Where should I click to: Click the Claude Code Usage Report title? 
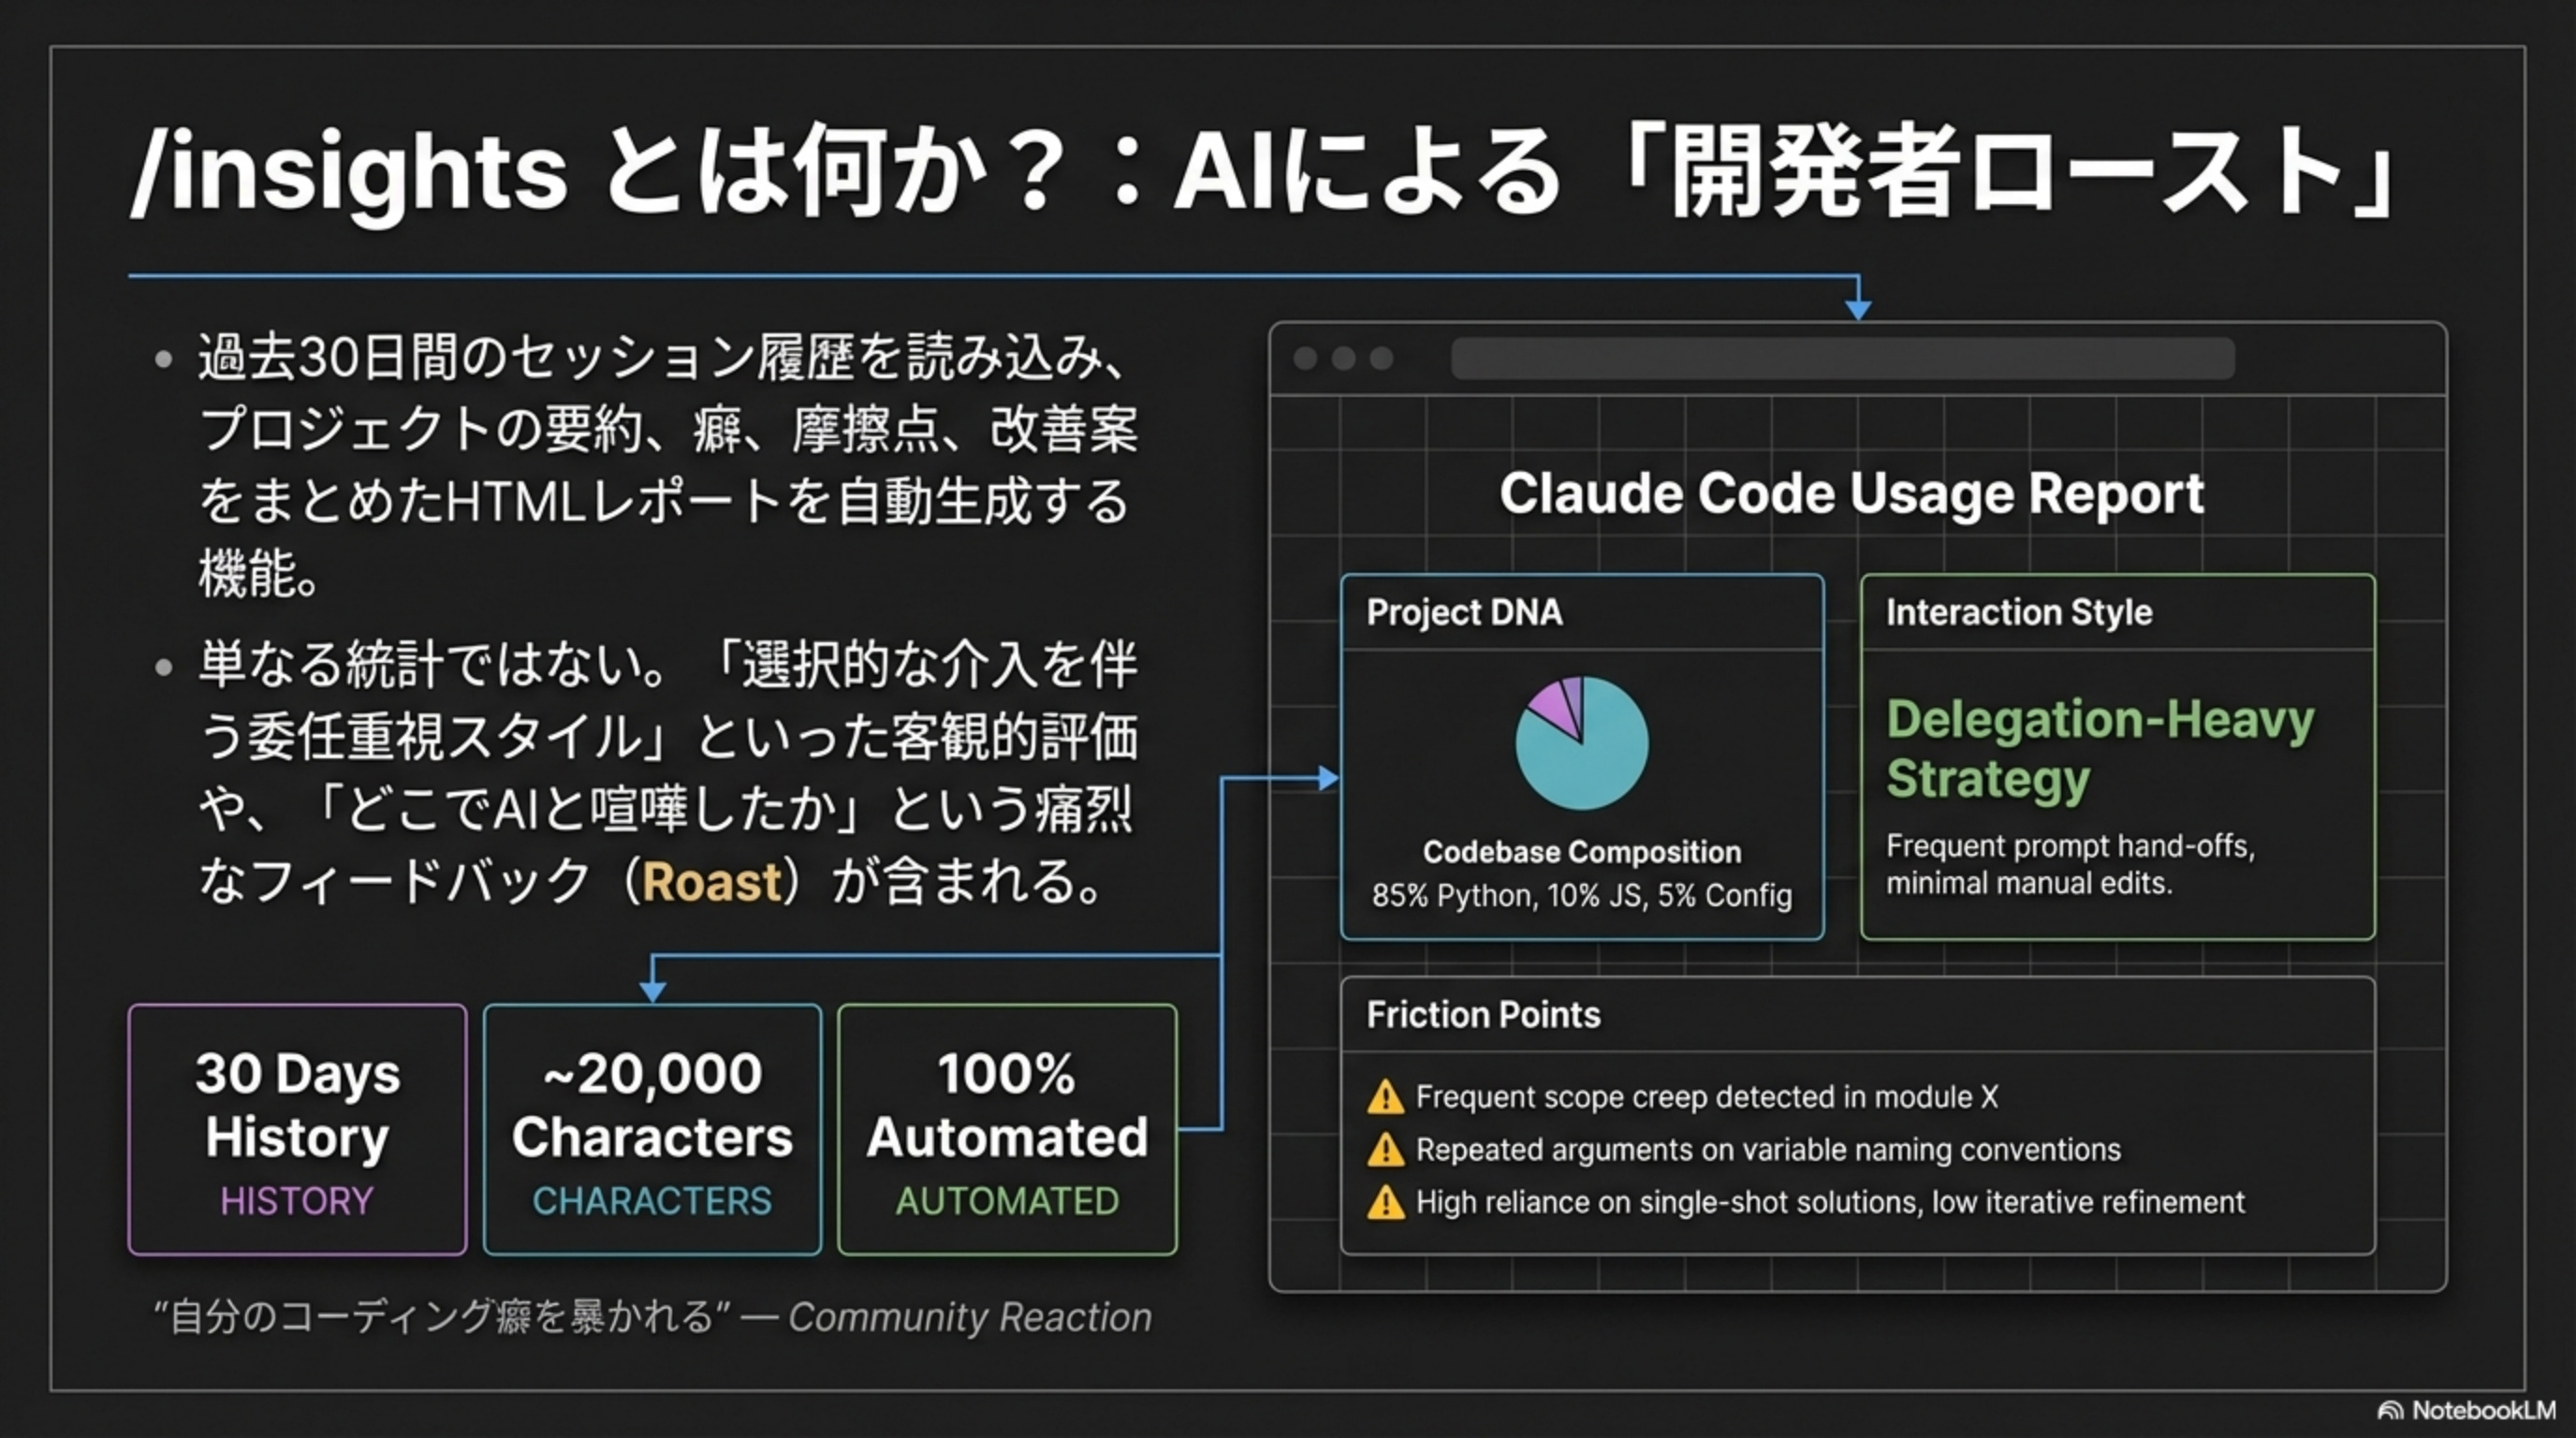pyautogui.click(x=1851, y=493)
